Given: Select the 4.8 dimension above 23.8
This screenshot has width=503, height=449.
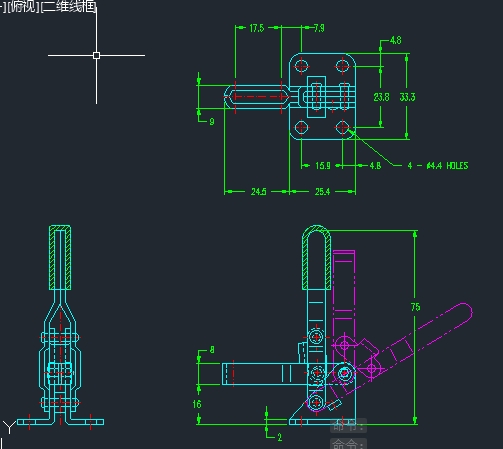Looking at the screenshot, I should 395,41.
